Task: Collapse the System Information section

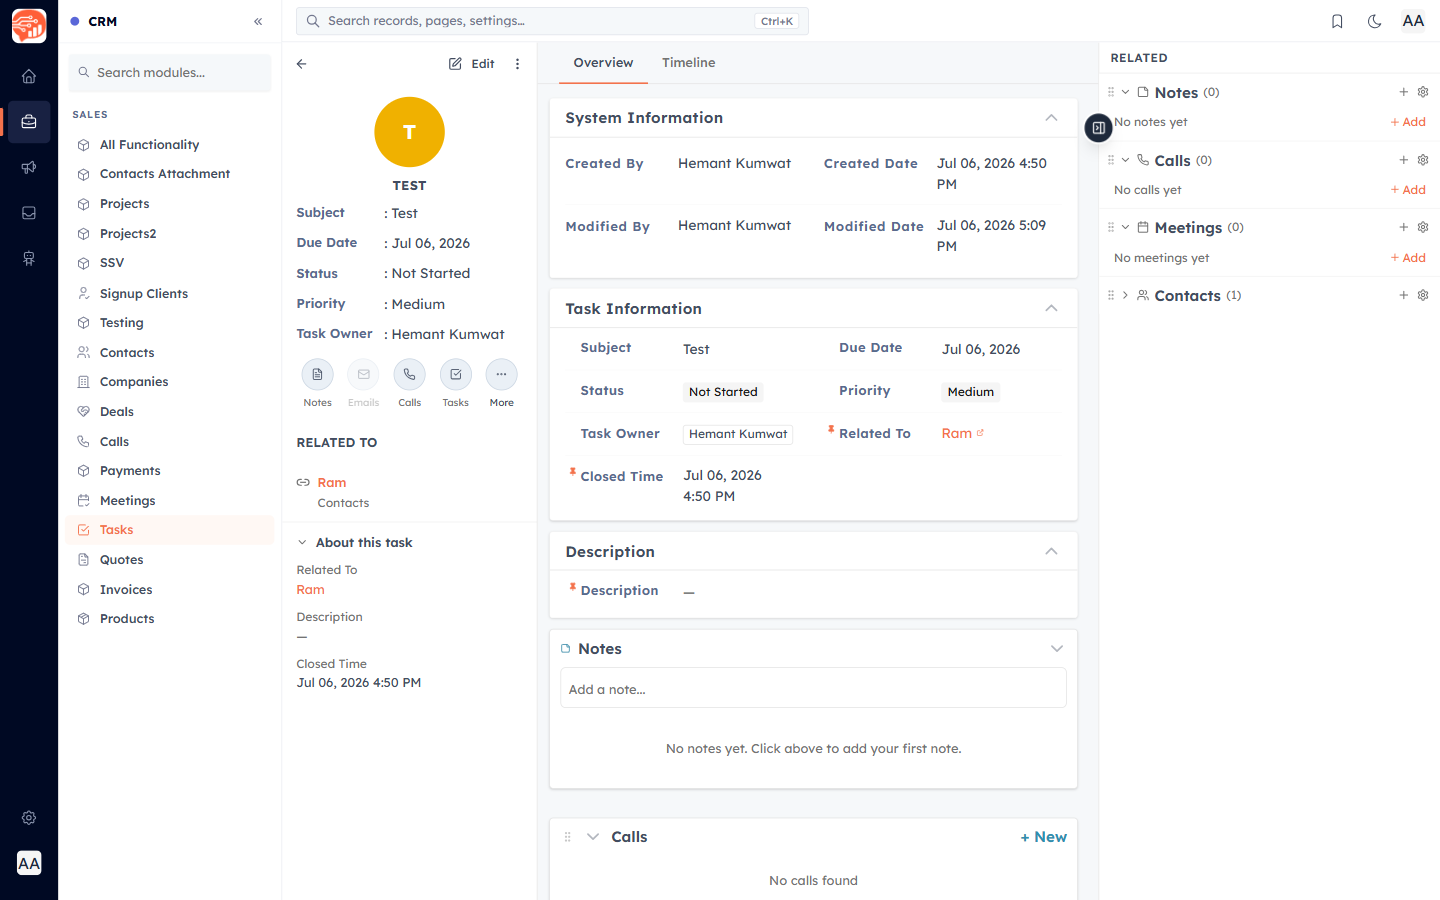Action: 1051,118
